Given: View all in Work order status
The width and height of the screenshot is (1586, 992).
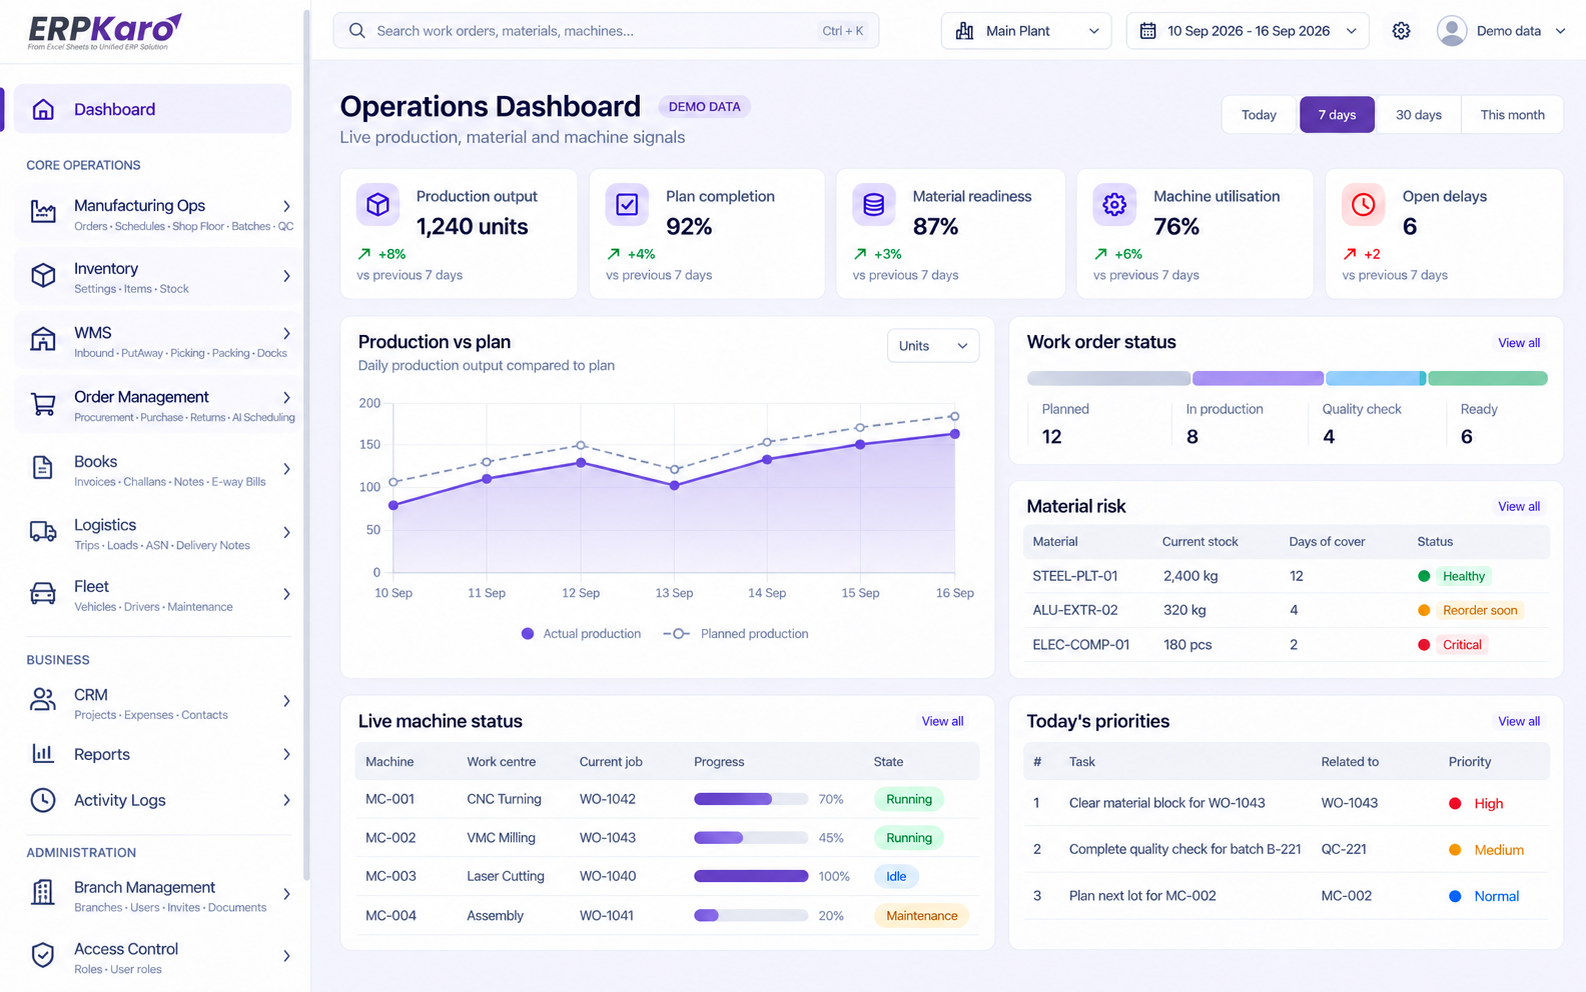Looking at the screenshot, I should pos(1518,343).
